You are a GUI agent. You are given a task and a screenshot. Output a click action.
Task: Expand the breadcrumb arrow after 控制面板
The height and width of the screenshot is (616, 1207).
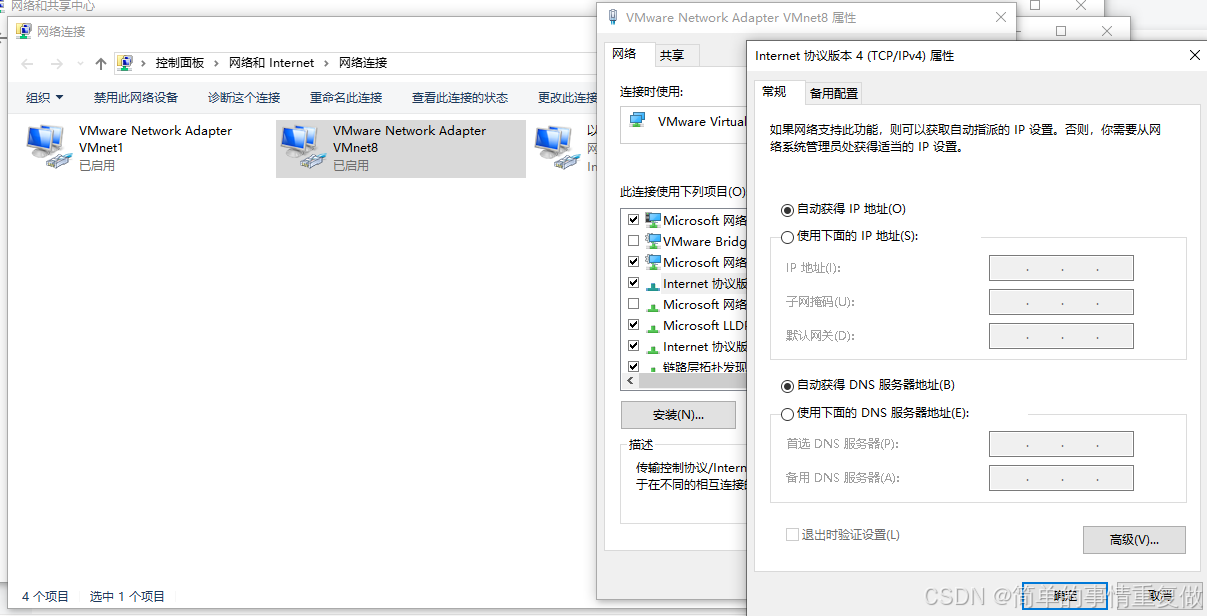coord(217,63)
